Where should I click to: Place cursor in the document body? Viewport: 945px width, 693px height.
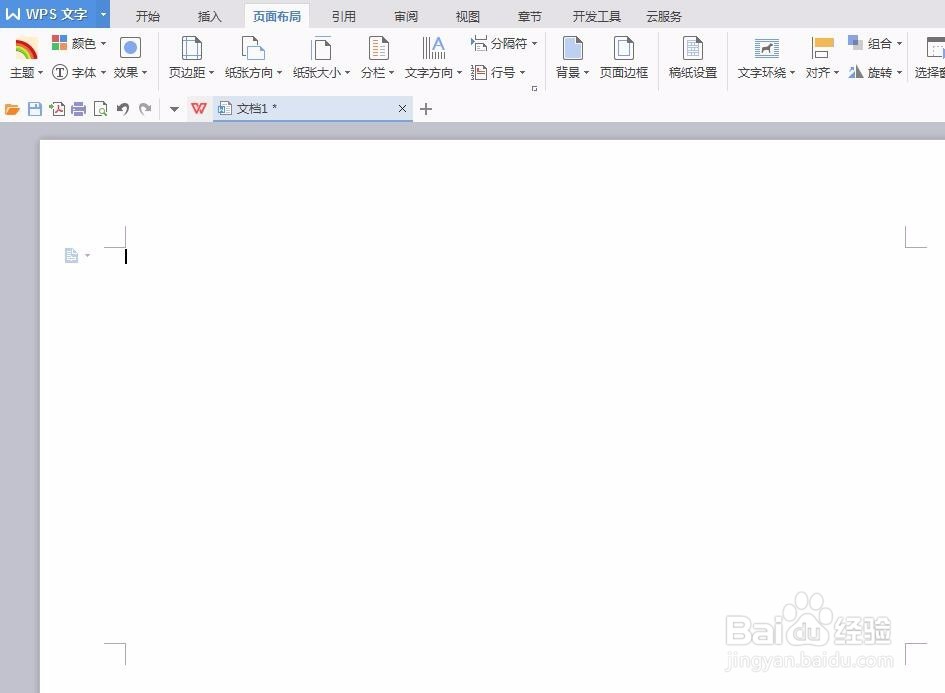pyautogui.click(x=515, y=446)
